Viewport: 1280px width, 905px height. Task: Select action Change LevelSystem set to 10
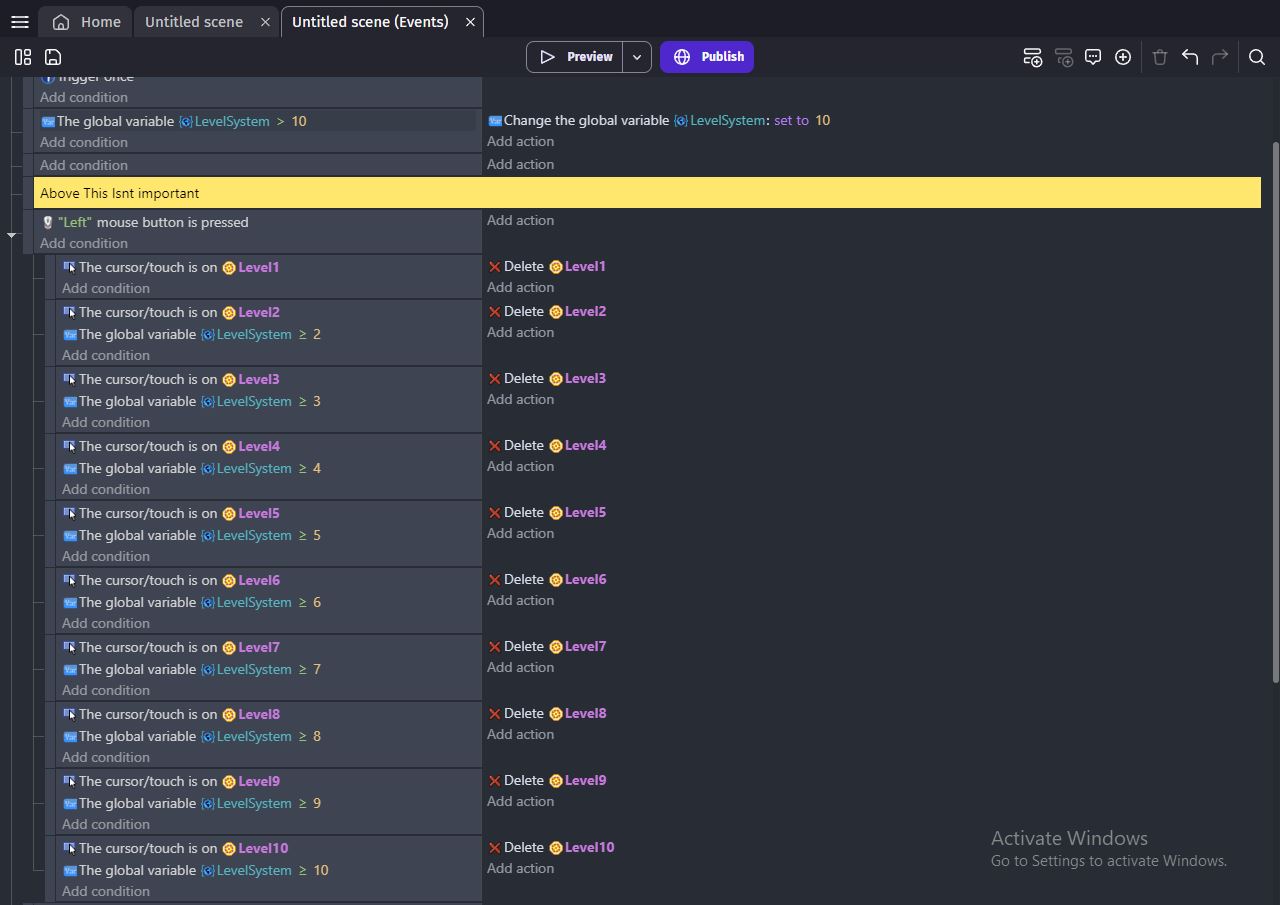coord(659,120)
